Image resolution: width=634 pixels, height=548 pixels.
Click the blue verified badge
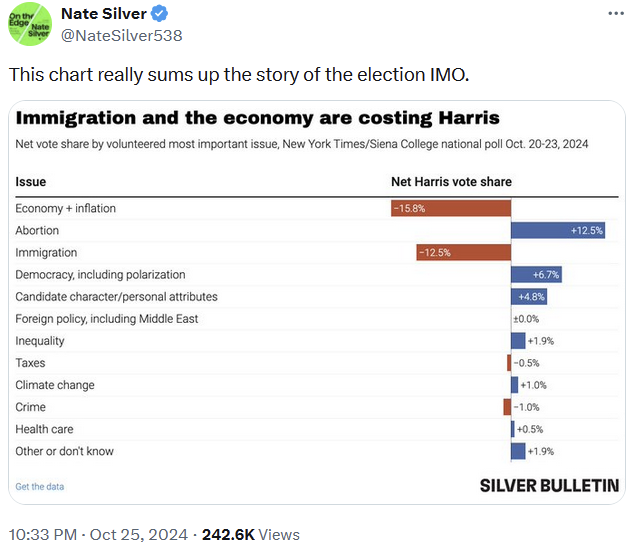pos(159,14)
